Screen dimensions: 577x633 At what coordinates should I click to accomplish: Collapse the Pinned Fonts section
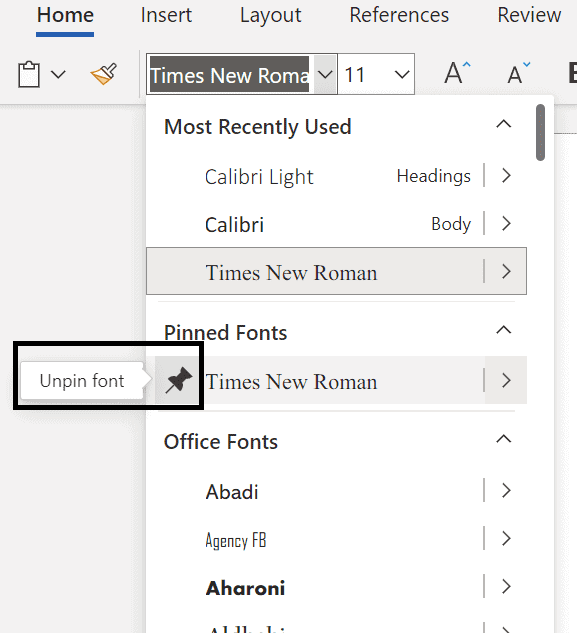click(504, 330)
